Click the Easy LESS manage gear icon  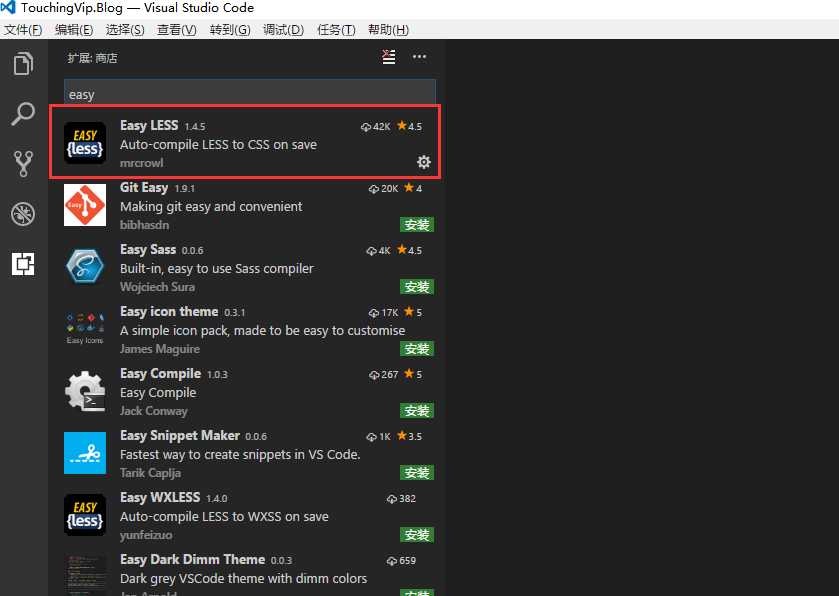(424, 162)
